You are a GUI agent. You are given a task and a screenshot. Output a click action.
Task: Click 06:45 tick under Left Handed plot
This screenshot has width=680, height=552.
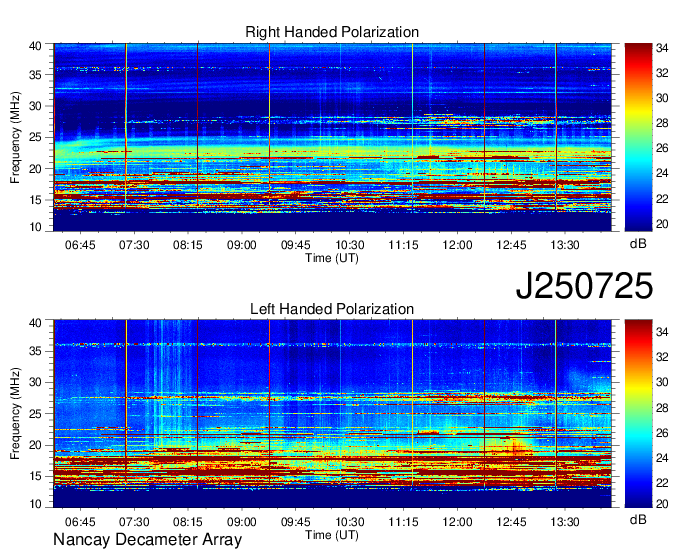pos(80,522)
